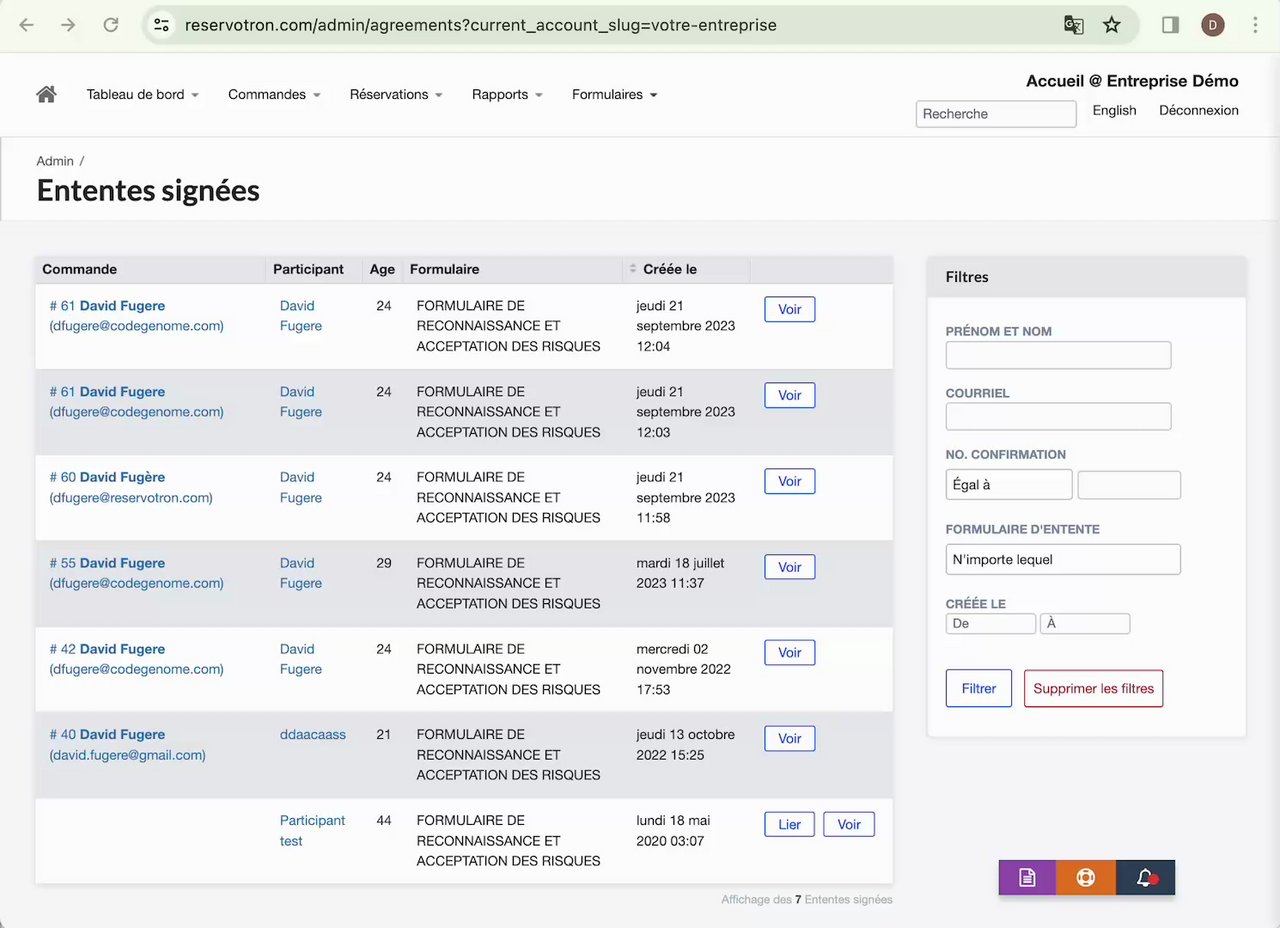Click the purple document icon
The width and height of the screenshot is (1280, 928).
point(1027,878)
